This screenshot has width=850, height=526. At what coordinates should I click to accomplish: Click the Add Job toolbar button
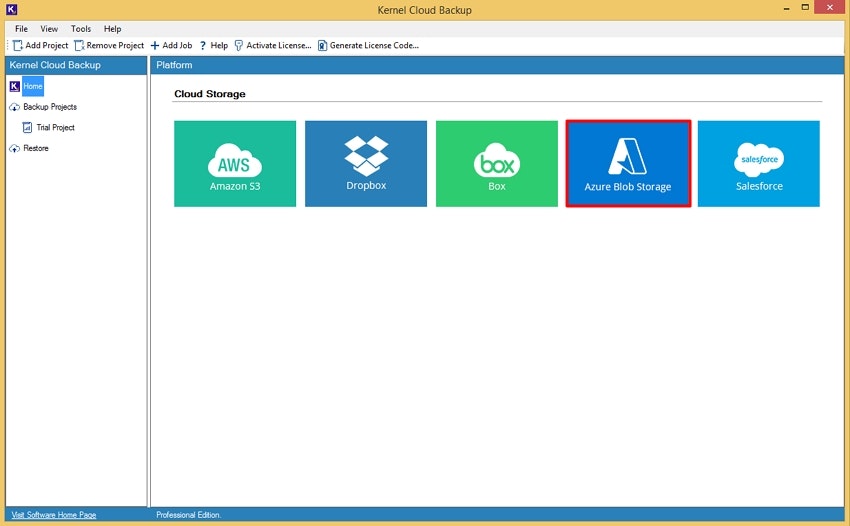[x=171, y=46]
